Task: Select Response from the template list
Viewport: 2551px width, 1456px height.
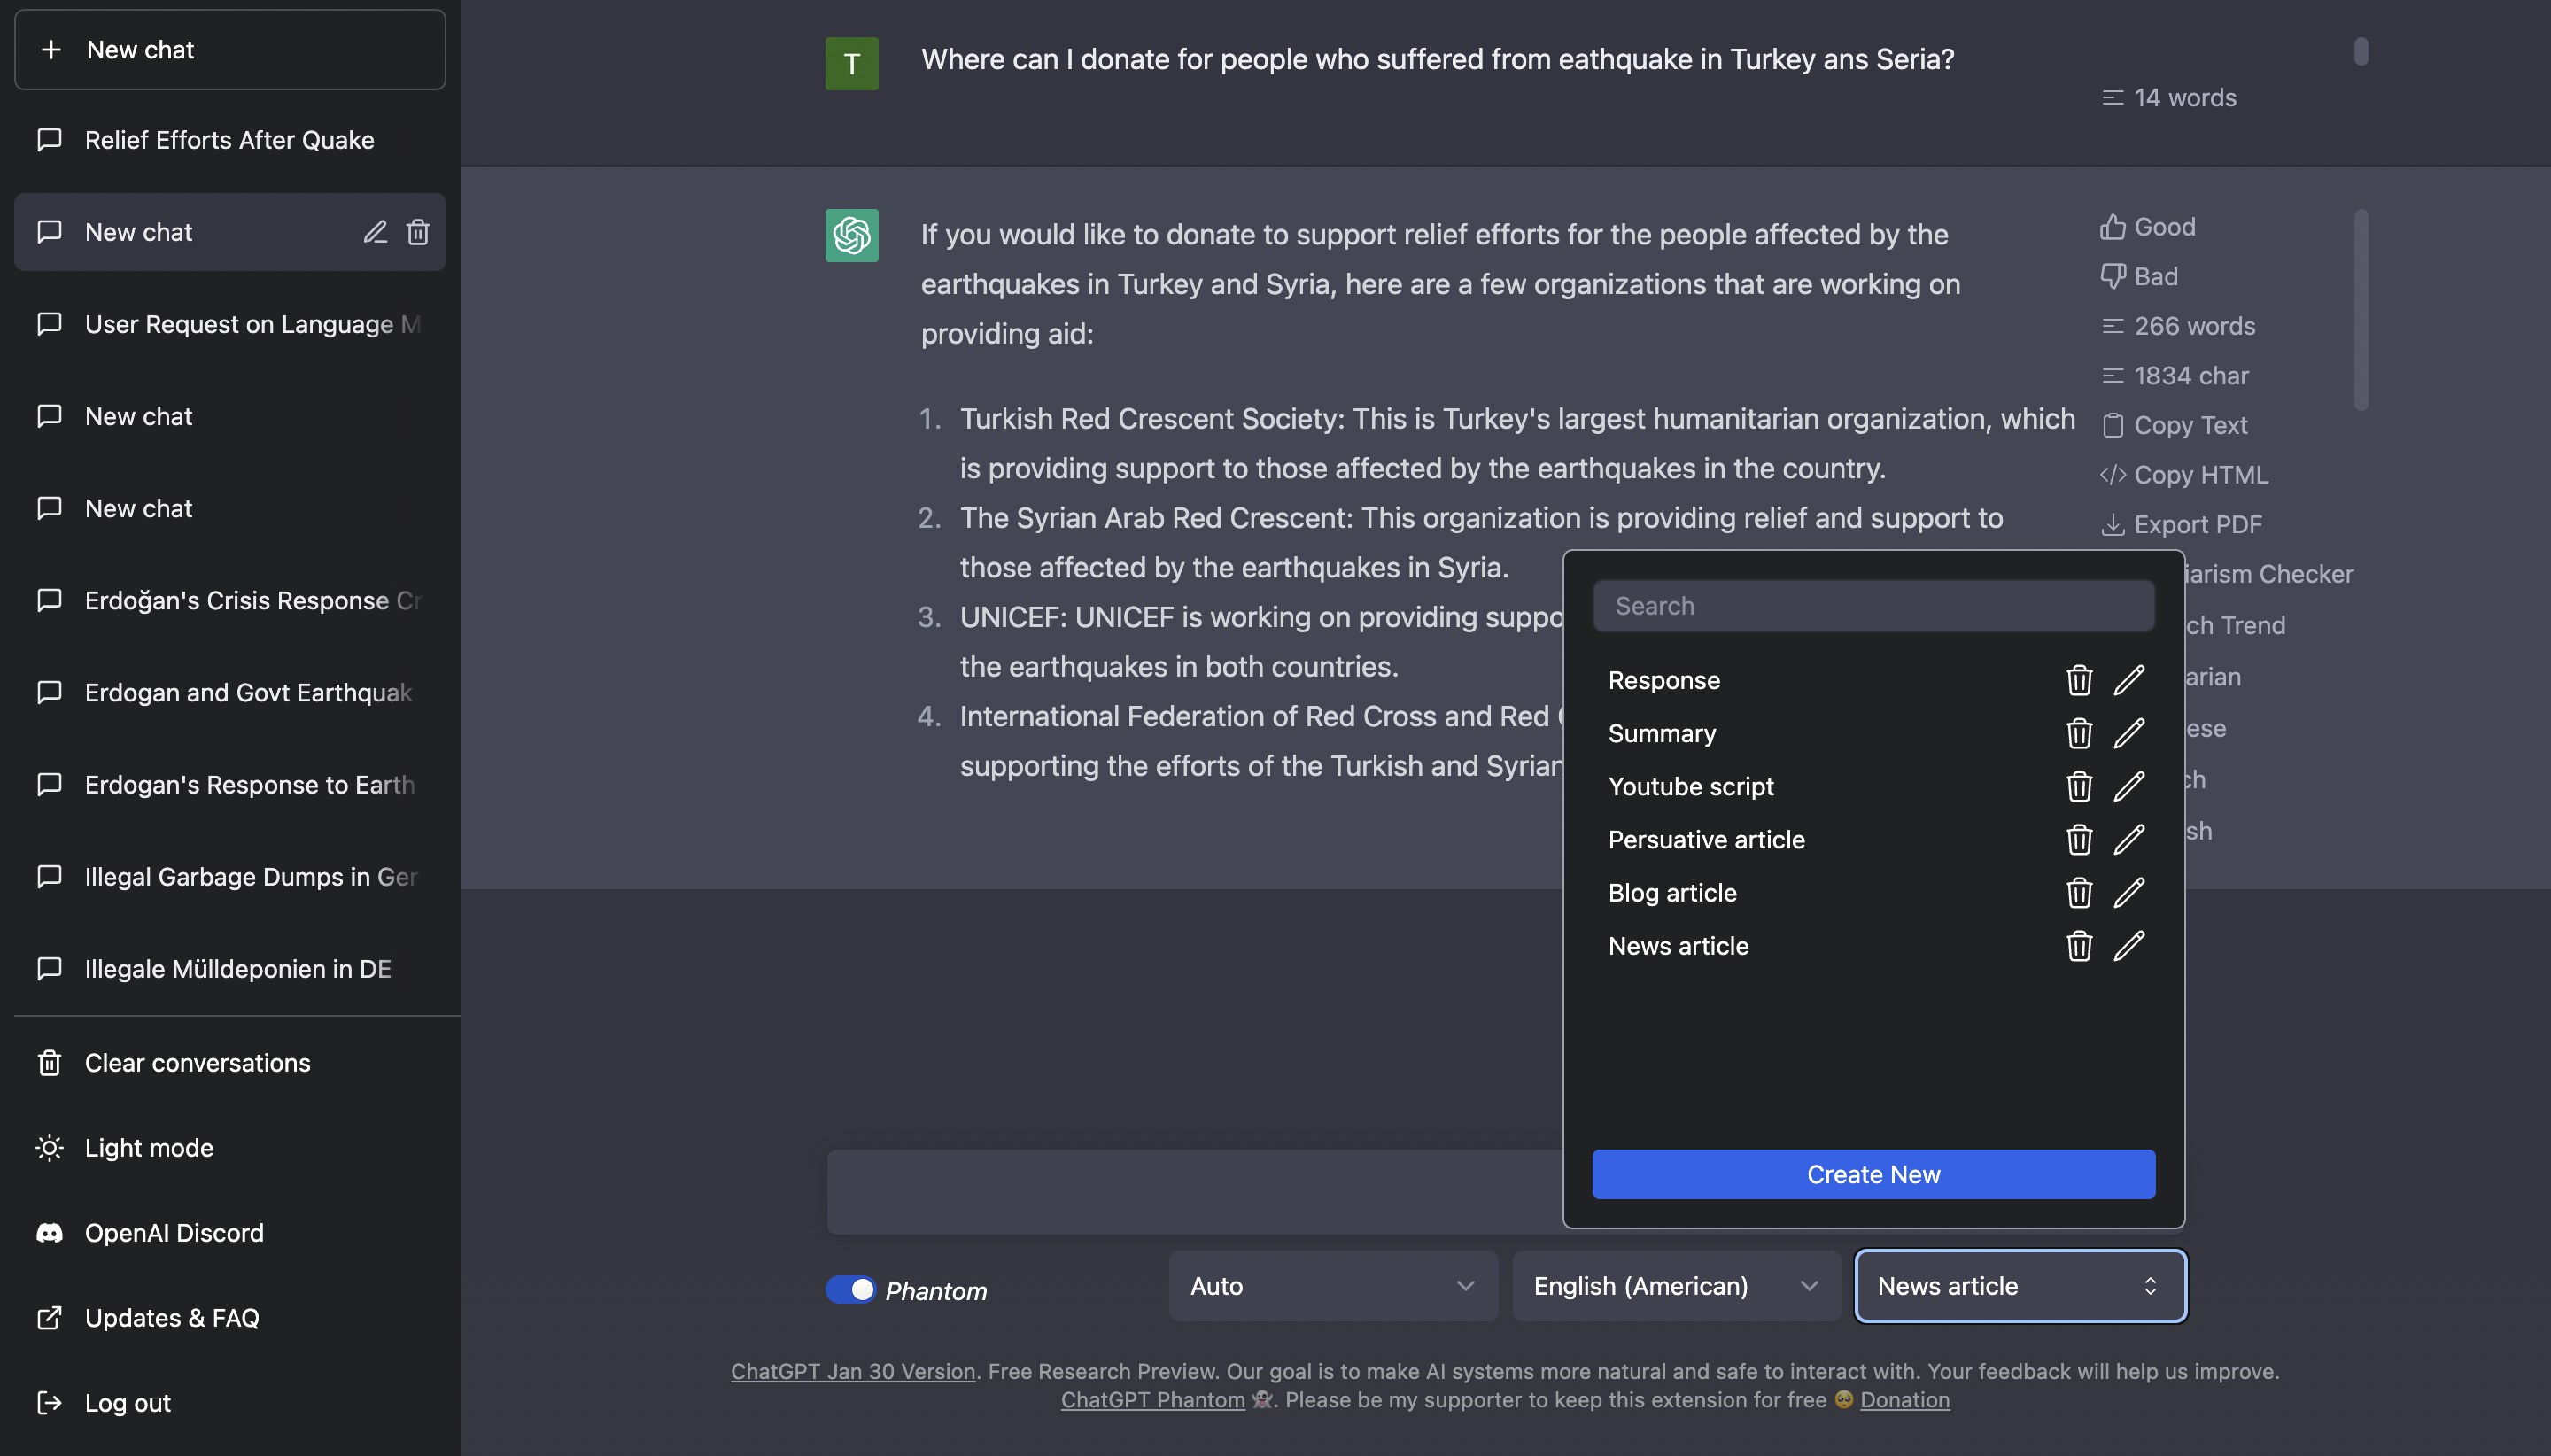Action: point(1664,680)
